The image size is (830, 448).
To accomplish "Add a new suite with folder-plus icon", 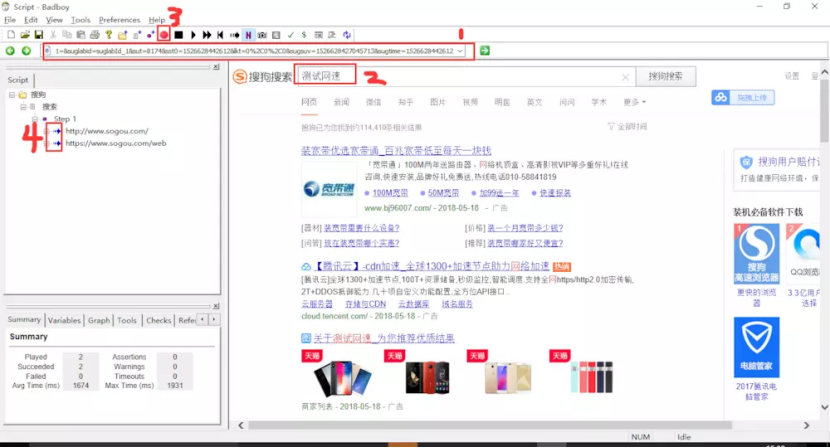I will 122,35.
